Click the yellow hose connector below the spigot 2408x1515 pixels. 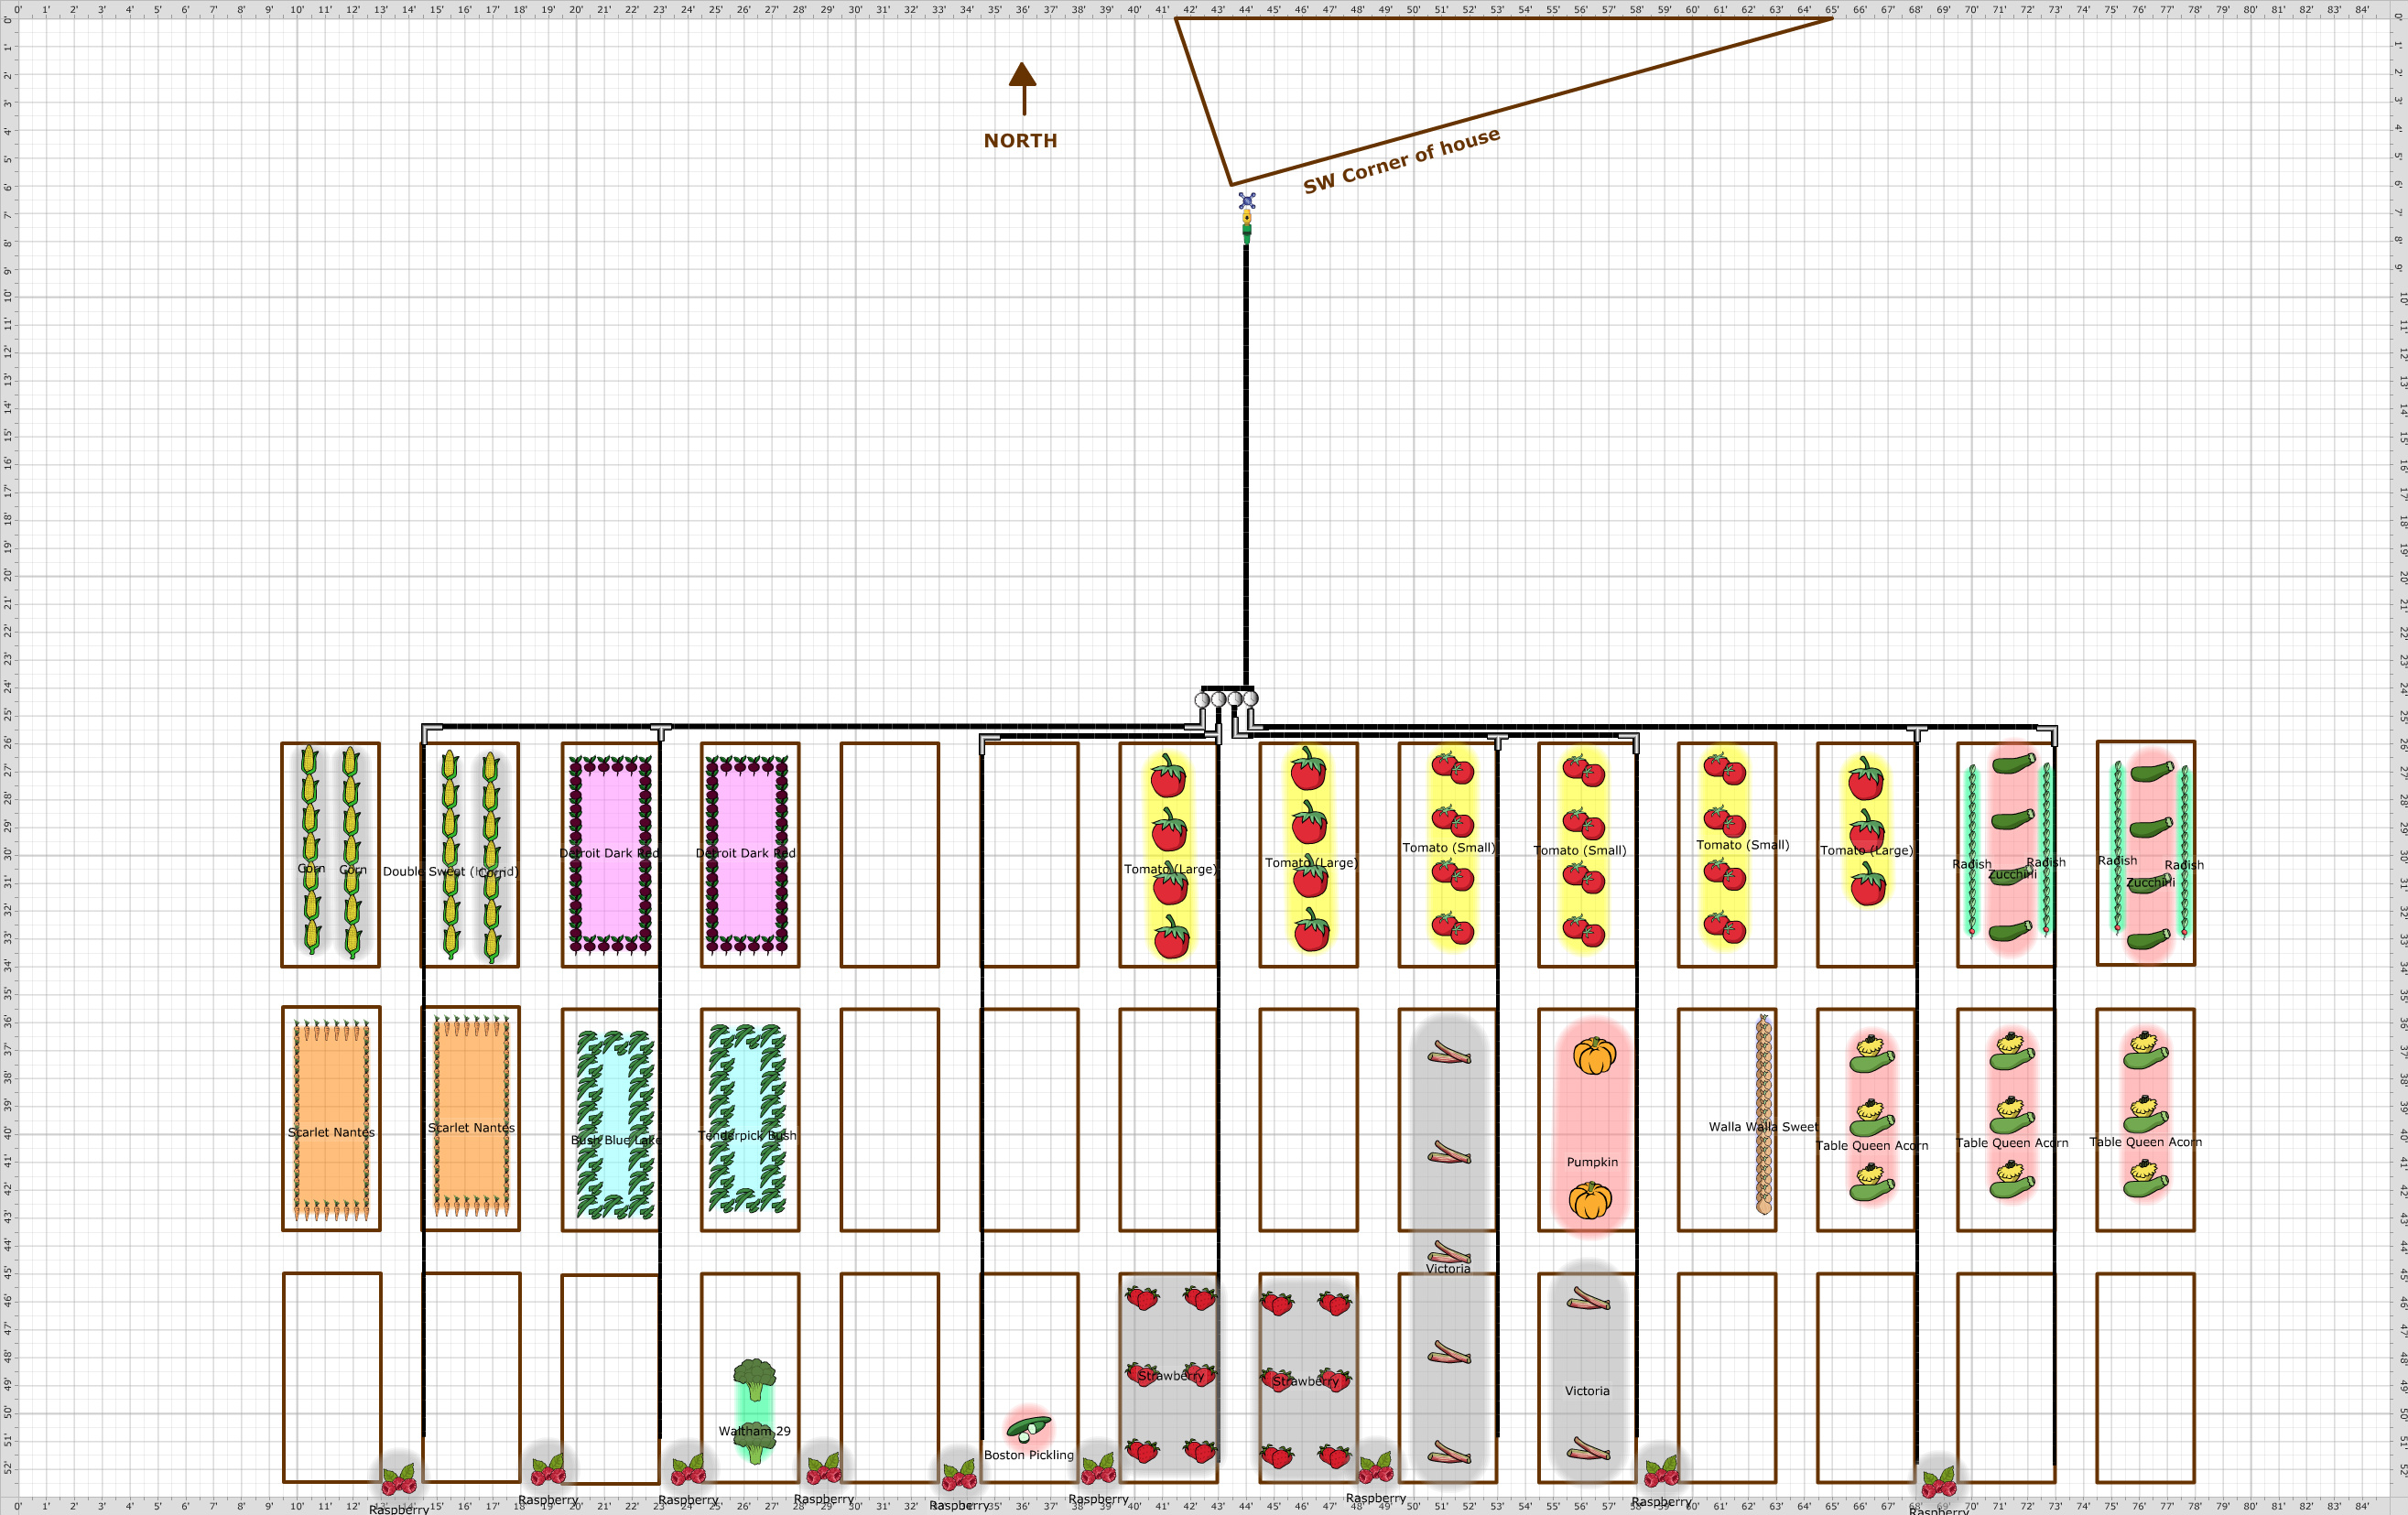coord(1247,217)
